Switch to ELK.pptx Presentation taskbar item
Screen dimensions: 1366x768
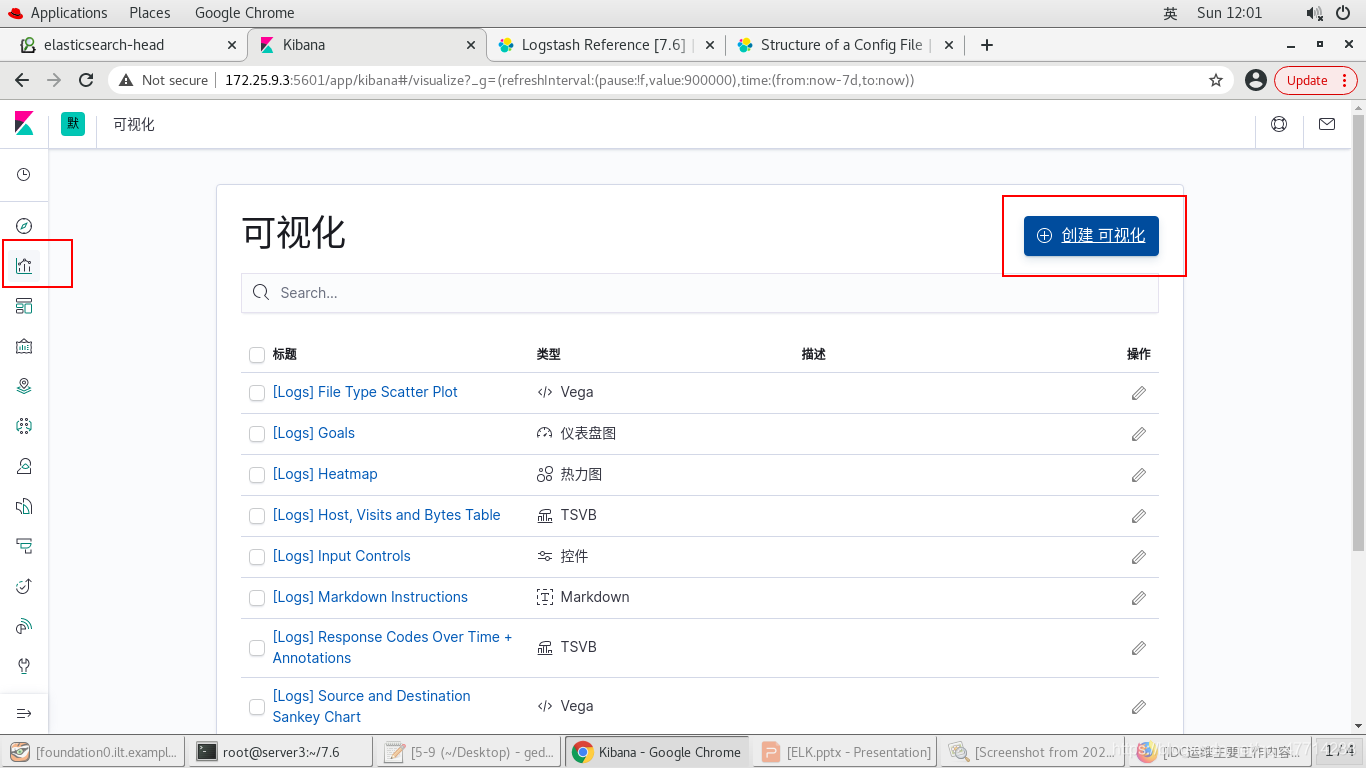(847, 752)
